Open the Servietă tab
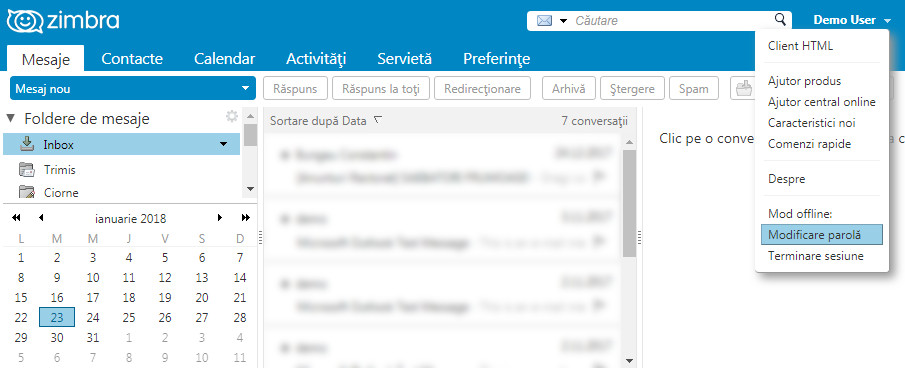The image size is (905, 368). click(405, 58)
